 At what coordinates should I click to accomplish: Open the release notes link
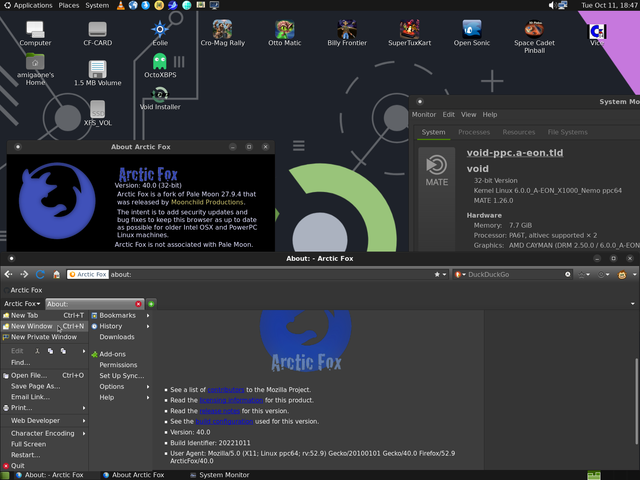coord(219,411)
